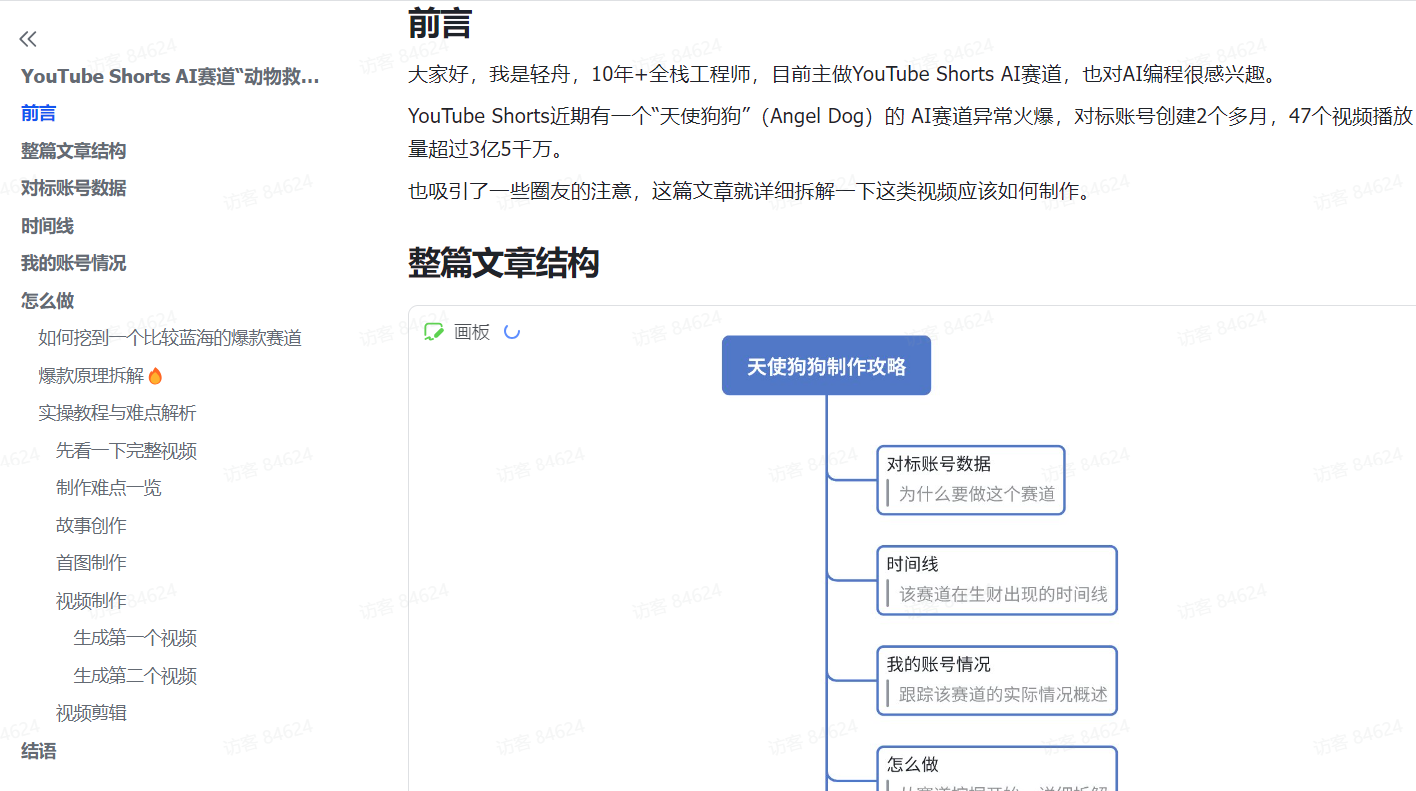1416x791 pixels.
Task: Open document title YouTube Shorts AI赛道 in outline
Action: point(170,76)
